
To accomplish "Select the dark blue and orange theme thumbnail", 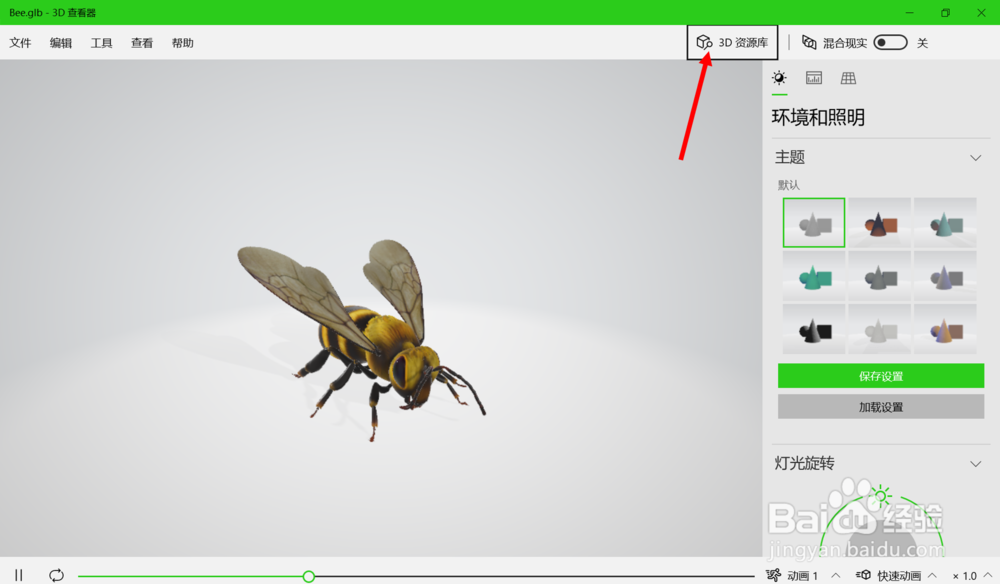I will [x=879, y=223].
